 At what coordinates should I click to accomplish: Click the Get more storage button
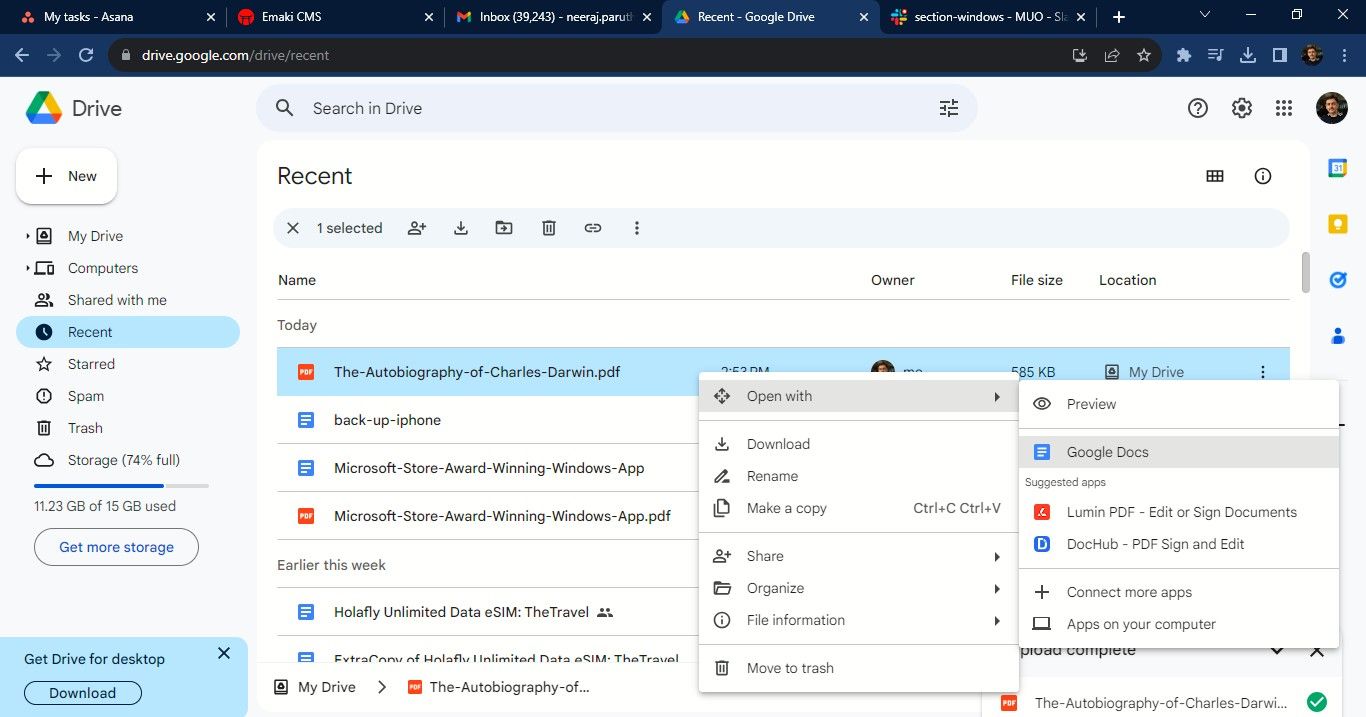(x=116, y=547)
